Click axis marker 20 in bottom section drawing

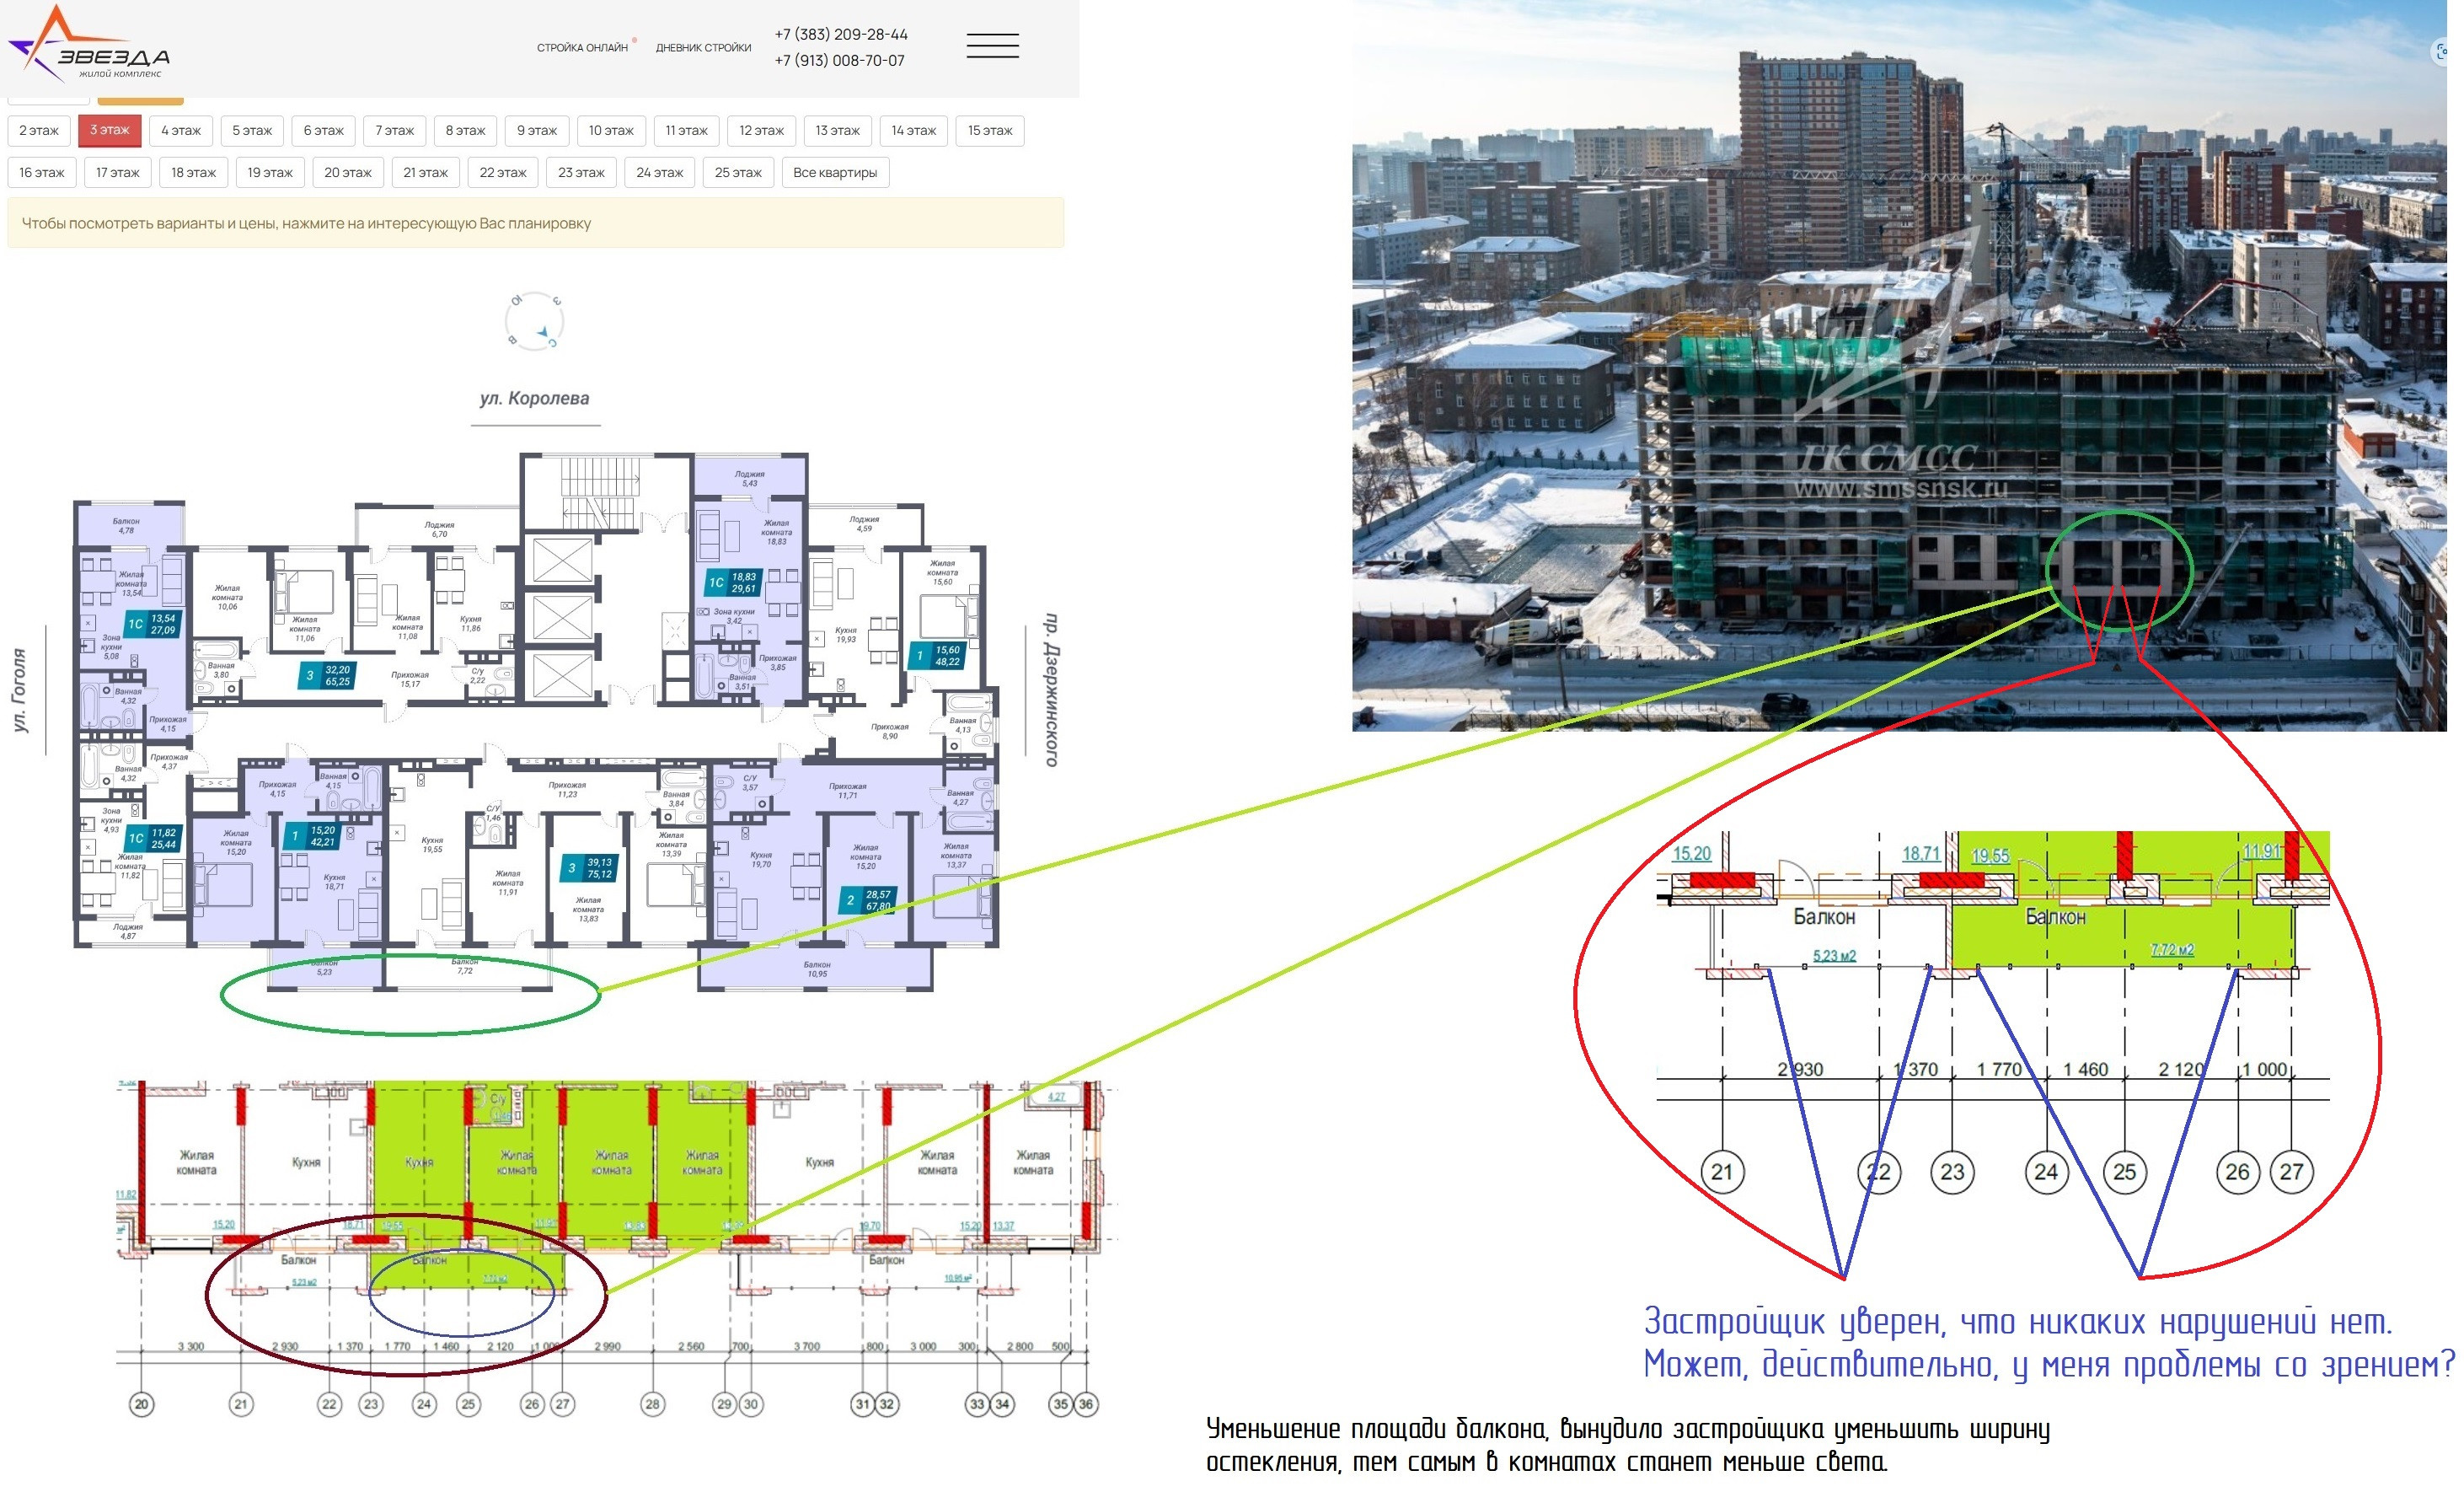pos(141,1404)
